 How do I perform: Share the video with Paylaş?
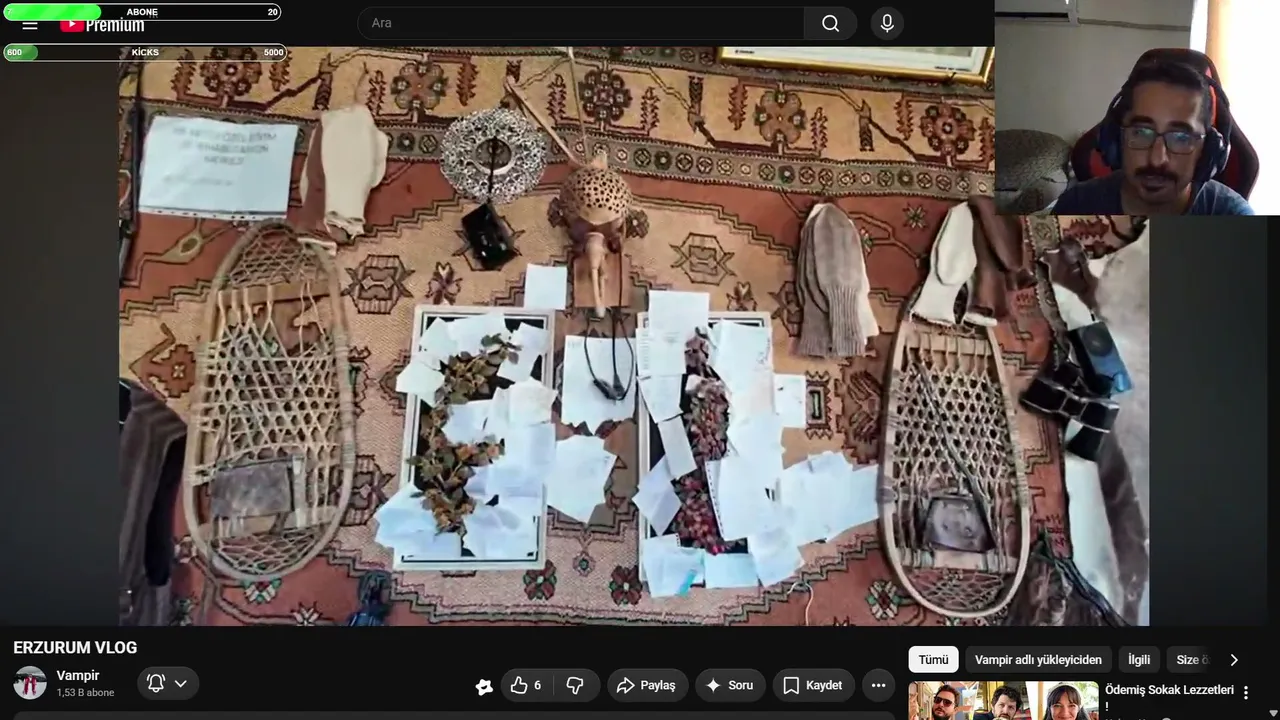[x=647, y=685]
